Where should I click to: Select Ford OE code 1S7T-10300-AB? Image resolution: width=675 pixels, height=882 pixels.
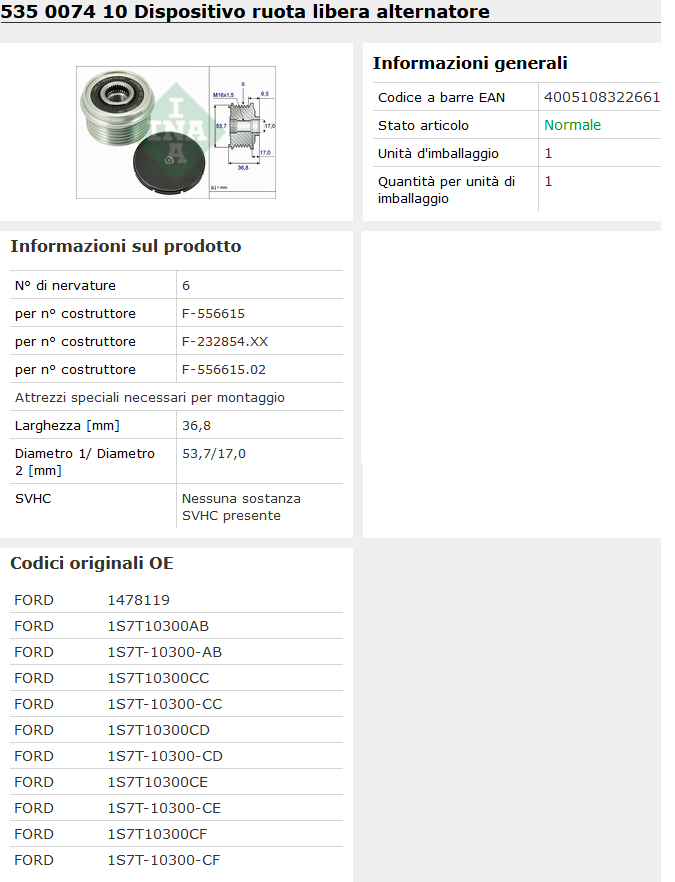(x=165, y=652)
